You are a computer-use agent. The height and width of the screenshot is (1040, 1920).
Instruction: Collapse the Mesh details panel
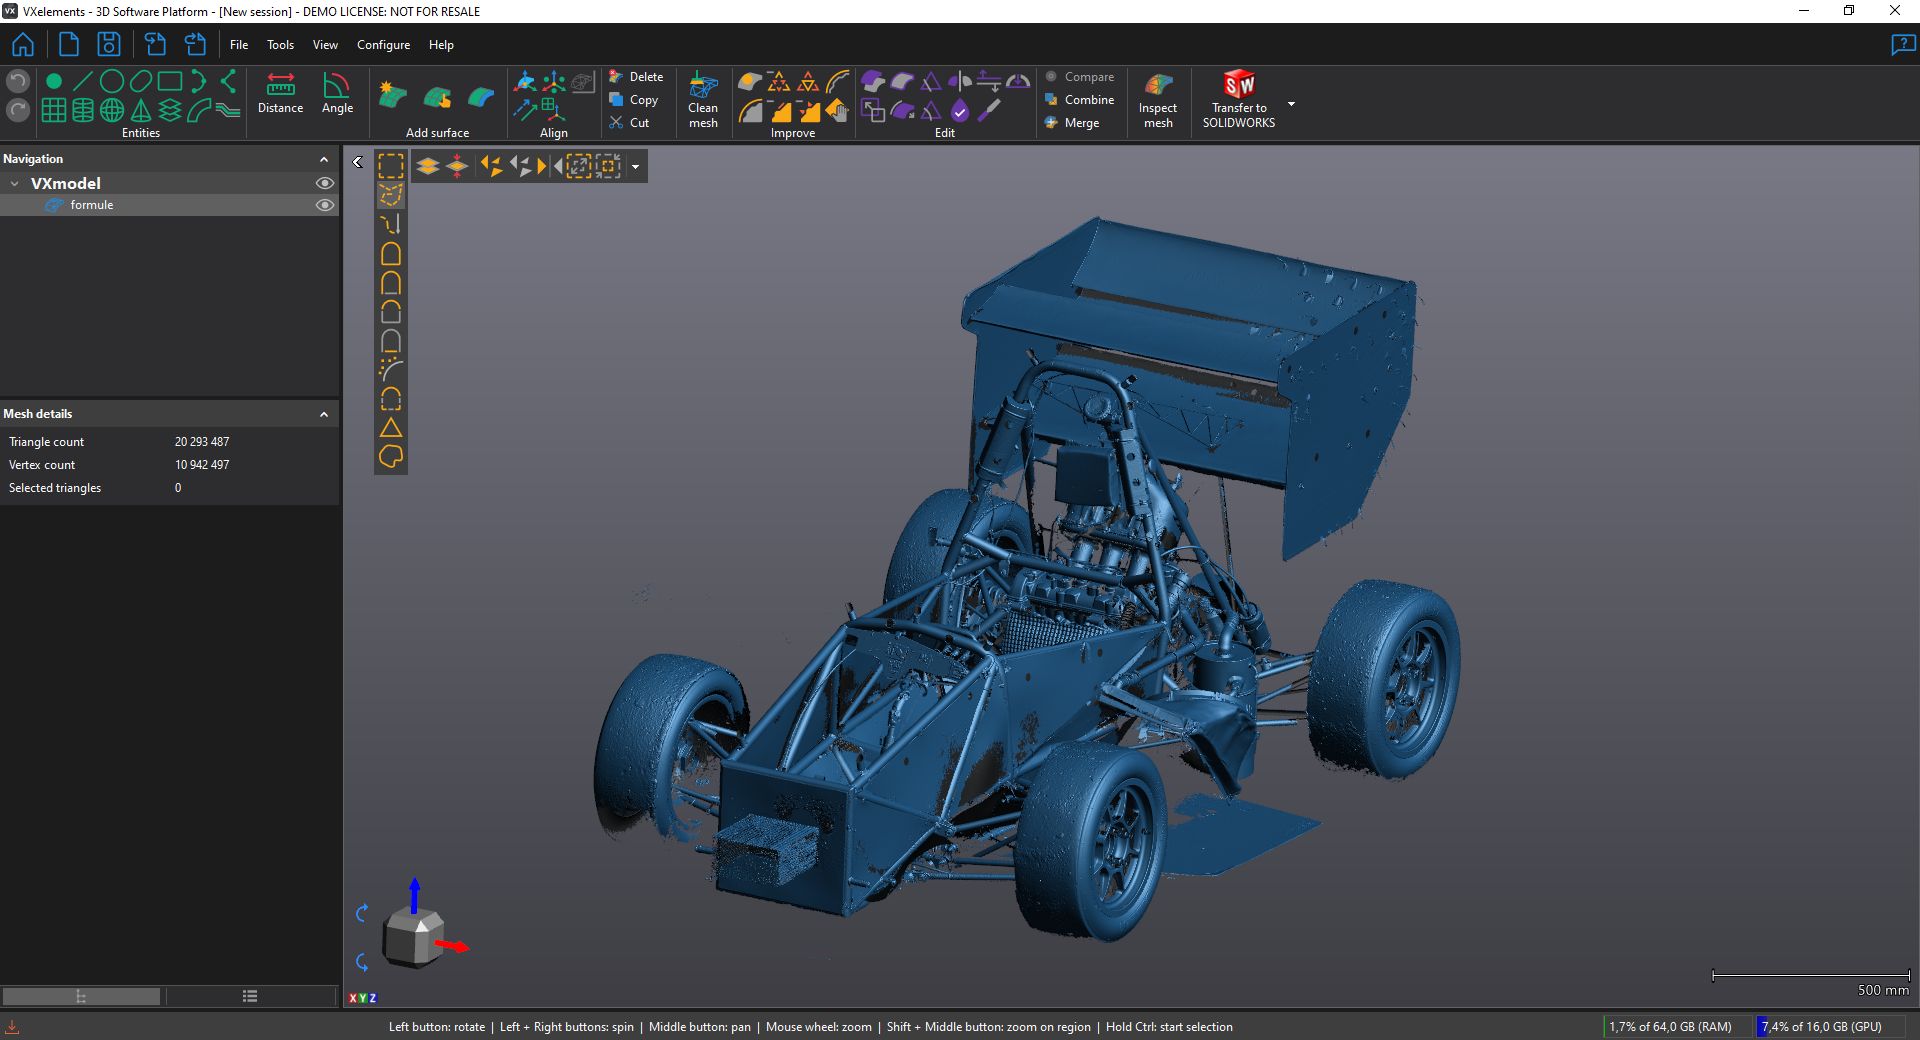point(324,414)
